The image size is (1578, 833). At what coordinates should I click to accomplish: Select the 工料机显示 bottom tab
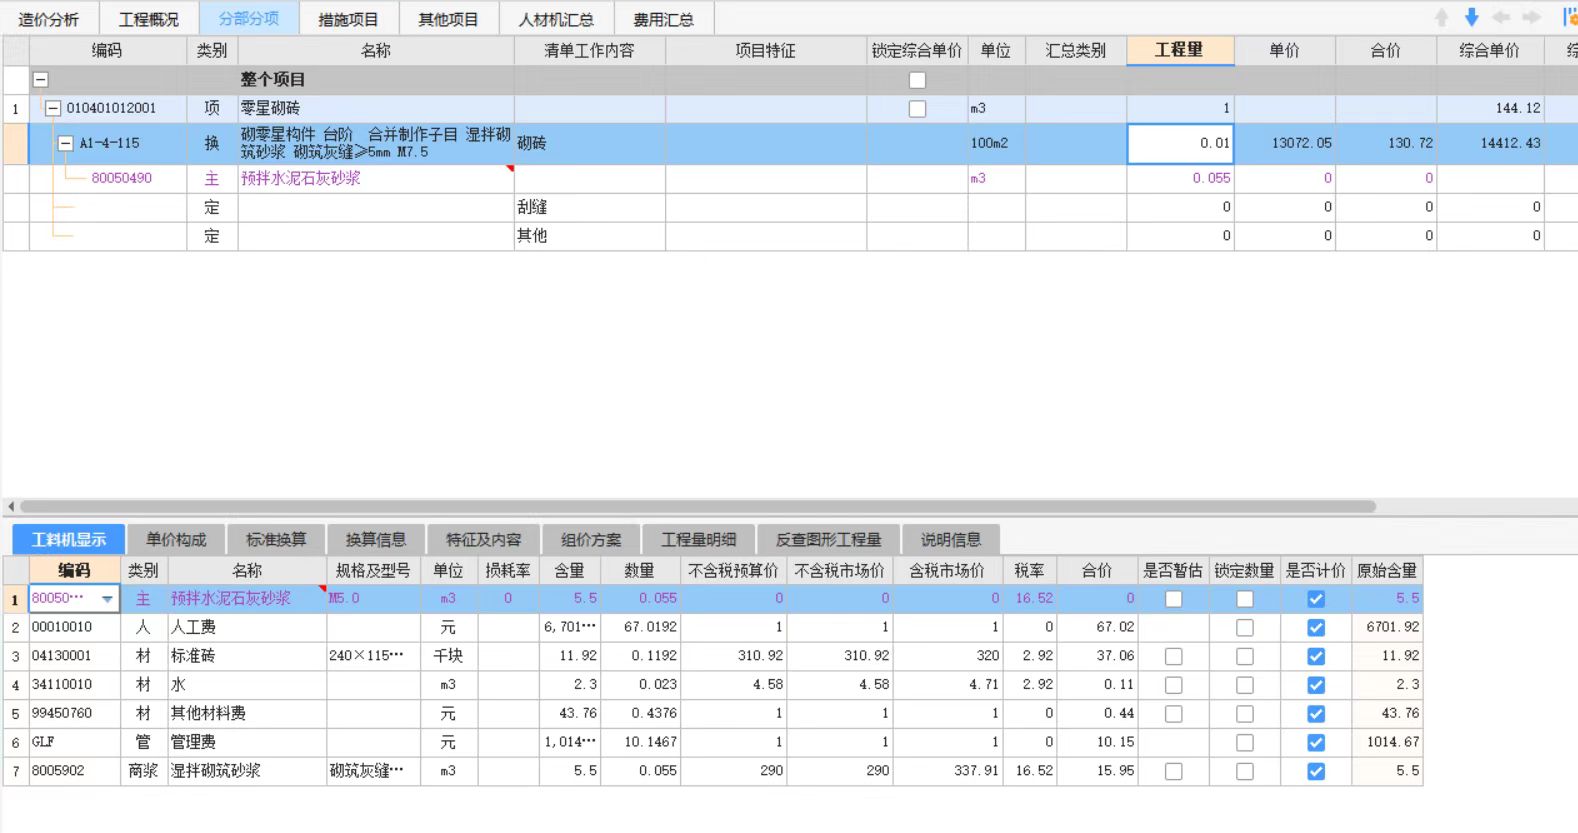(x=69, y=539)
